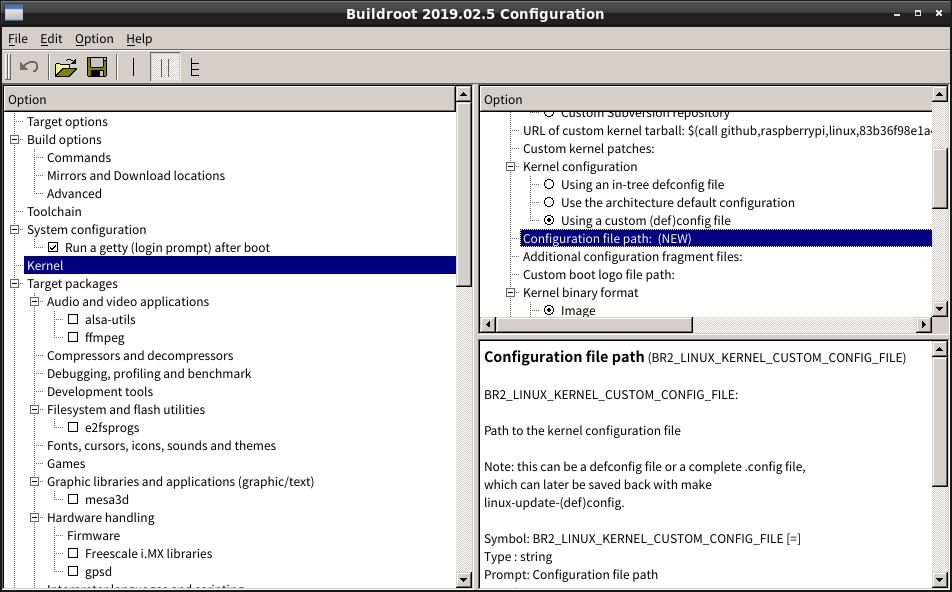Select Use the architecture default configuration radio
952x592 pixels.
549,202
